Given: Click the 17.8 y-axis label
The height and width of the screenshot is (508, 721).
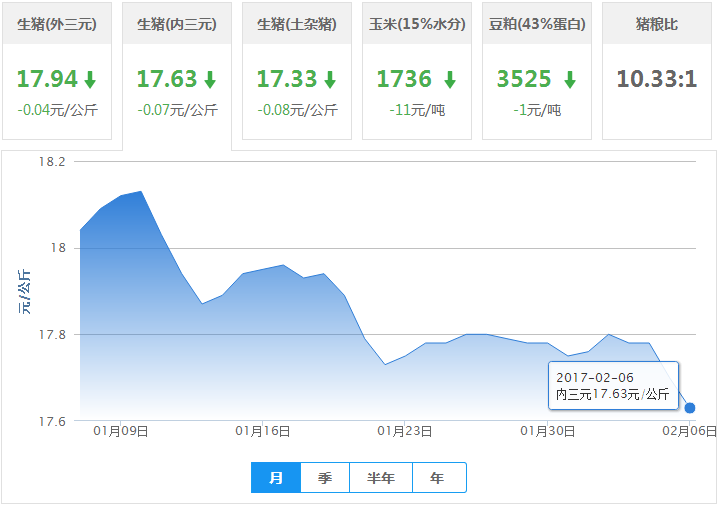Looking at the screenshot, I should tap(52, 335).
